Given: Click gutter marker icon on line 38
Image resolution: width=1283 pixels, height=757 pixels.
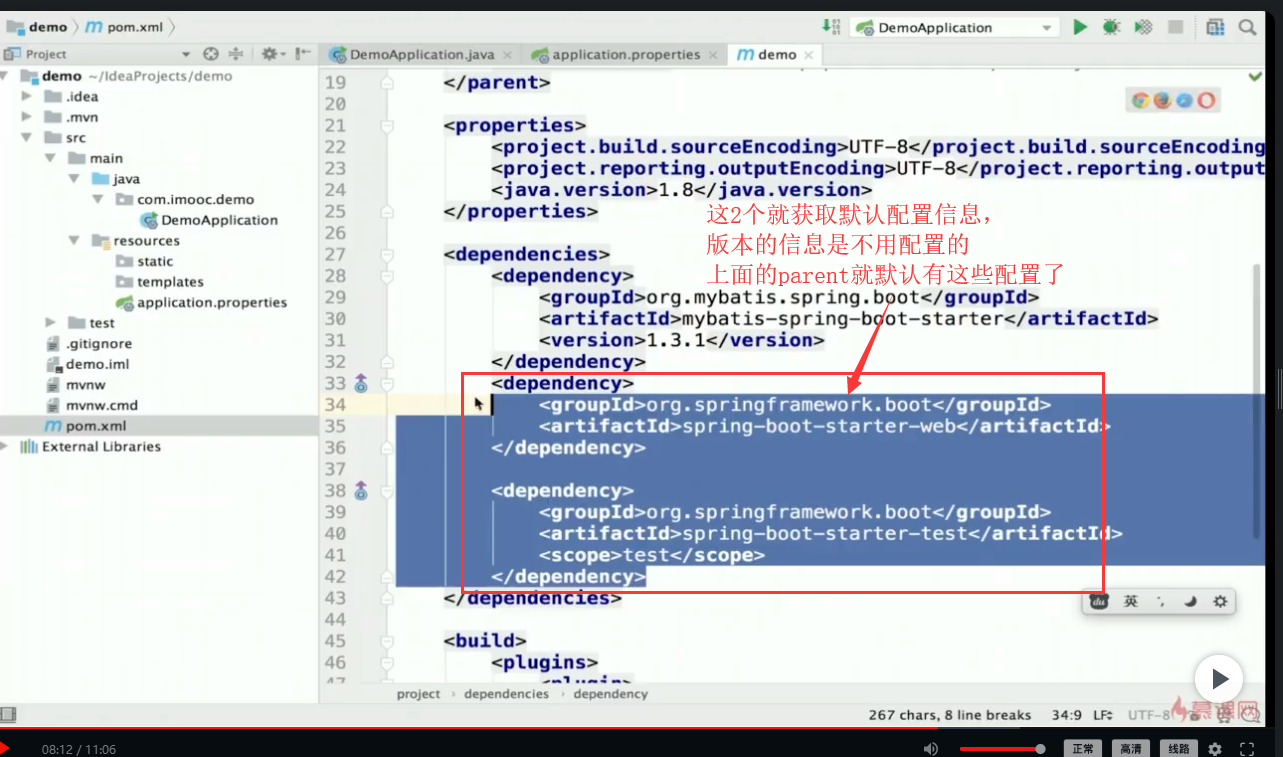Looking at the screenshot, I should coord(361,490).
